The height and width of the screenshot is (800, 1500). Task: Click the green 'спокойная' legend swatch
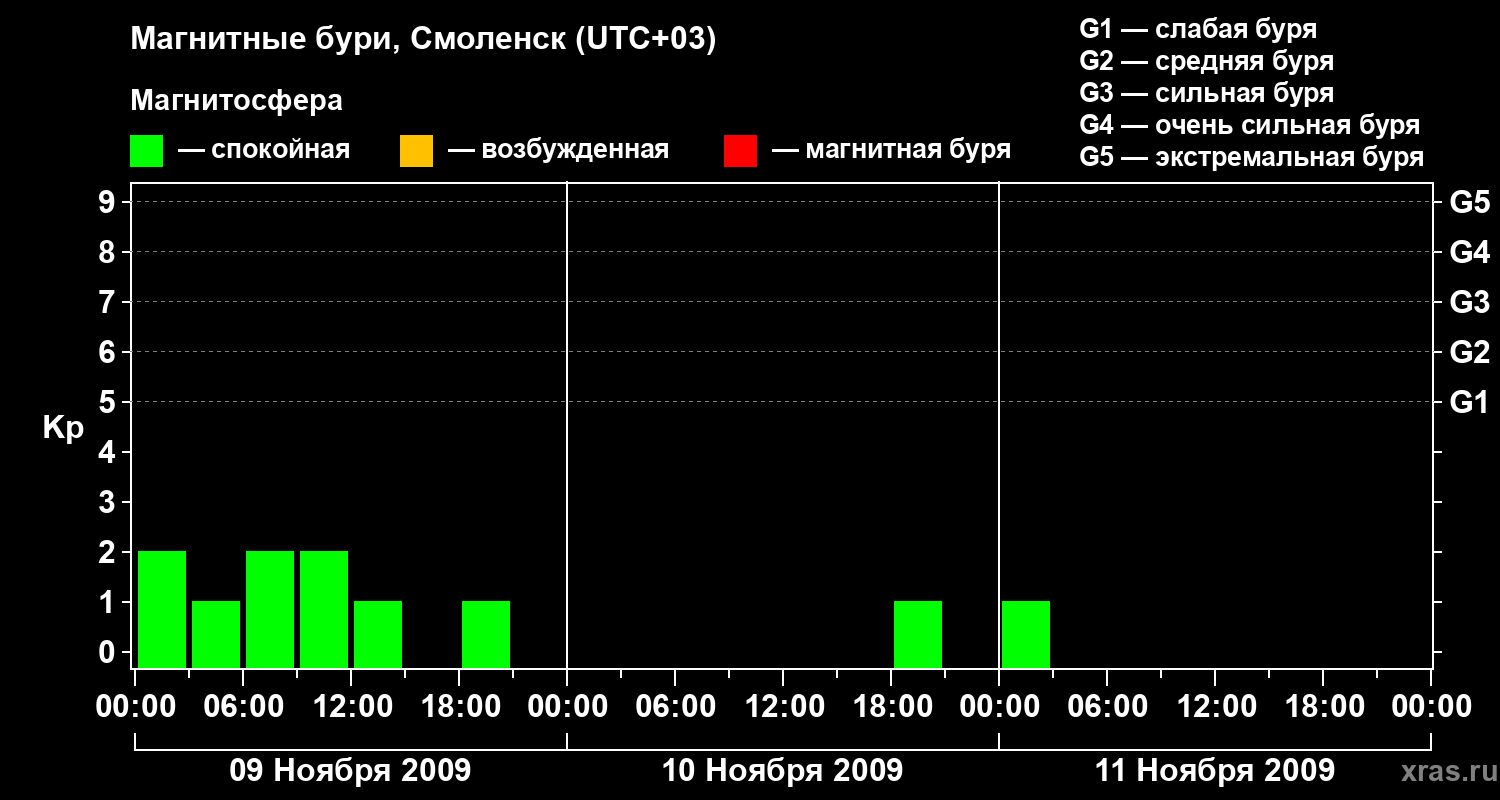147,151
